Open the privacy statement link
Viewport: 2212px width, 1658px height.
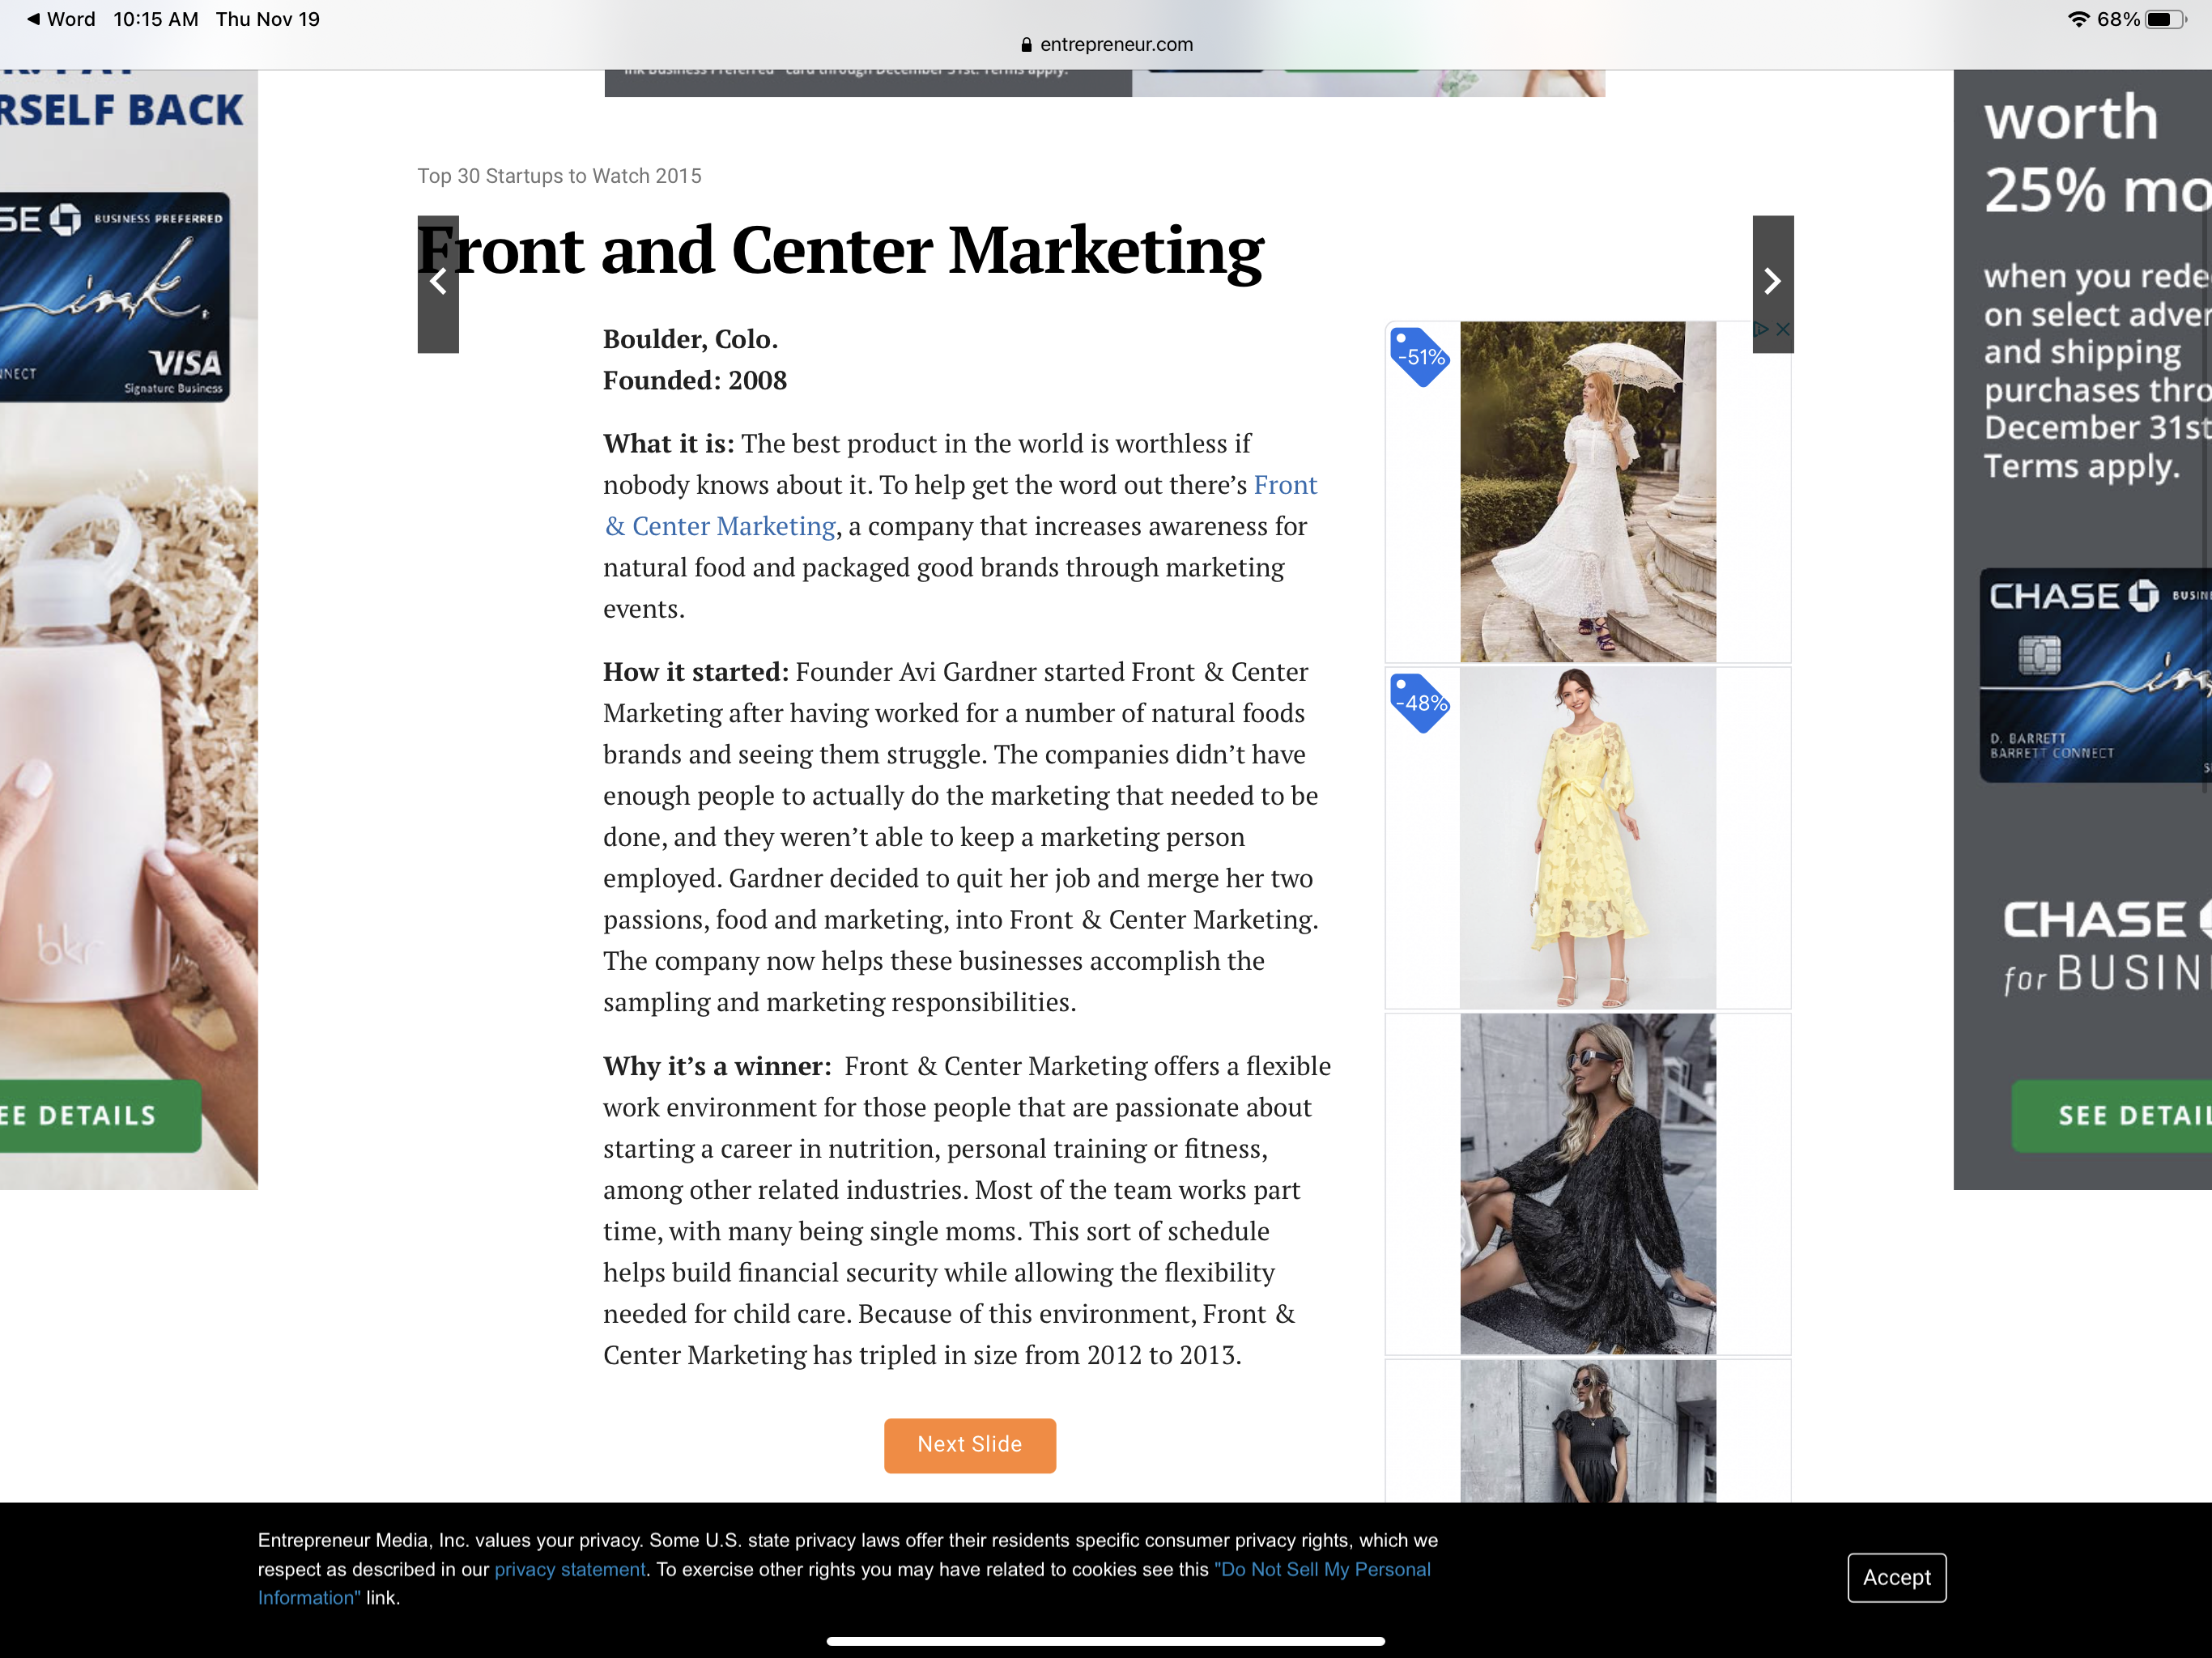tap(570, 1569)
